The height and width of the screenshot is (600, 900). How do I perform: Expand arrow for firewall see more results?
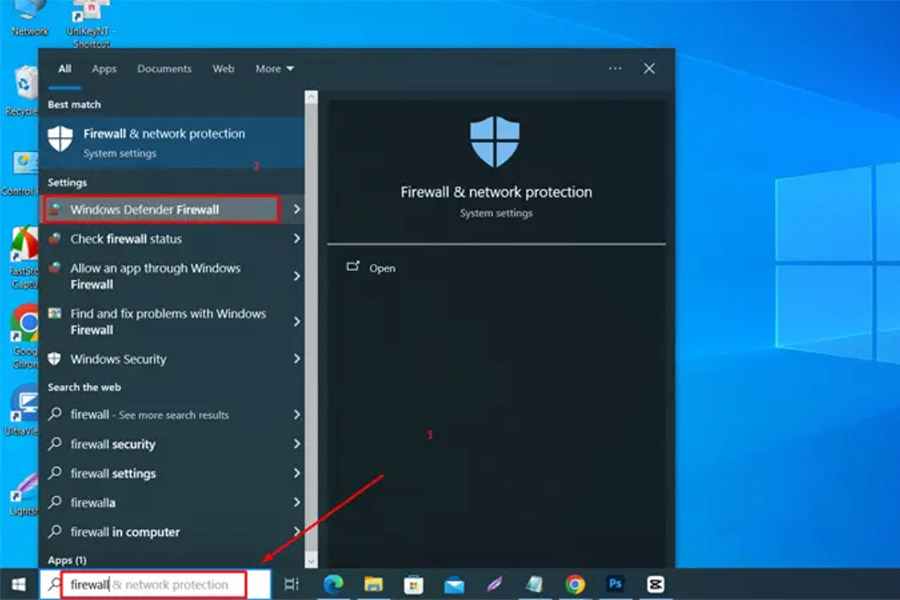(x=297, y=415)
